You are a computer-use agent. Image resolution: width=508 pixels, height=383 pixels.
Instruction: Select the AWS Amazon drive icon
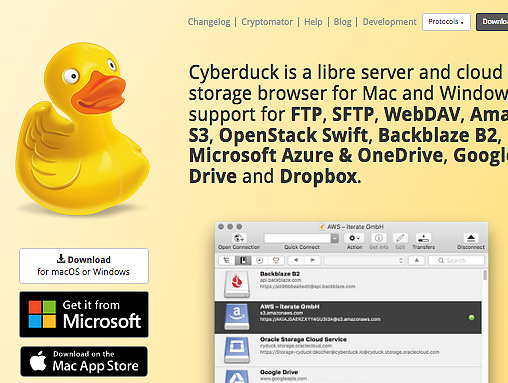tap(237, 316)
